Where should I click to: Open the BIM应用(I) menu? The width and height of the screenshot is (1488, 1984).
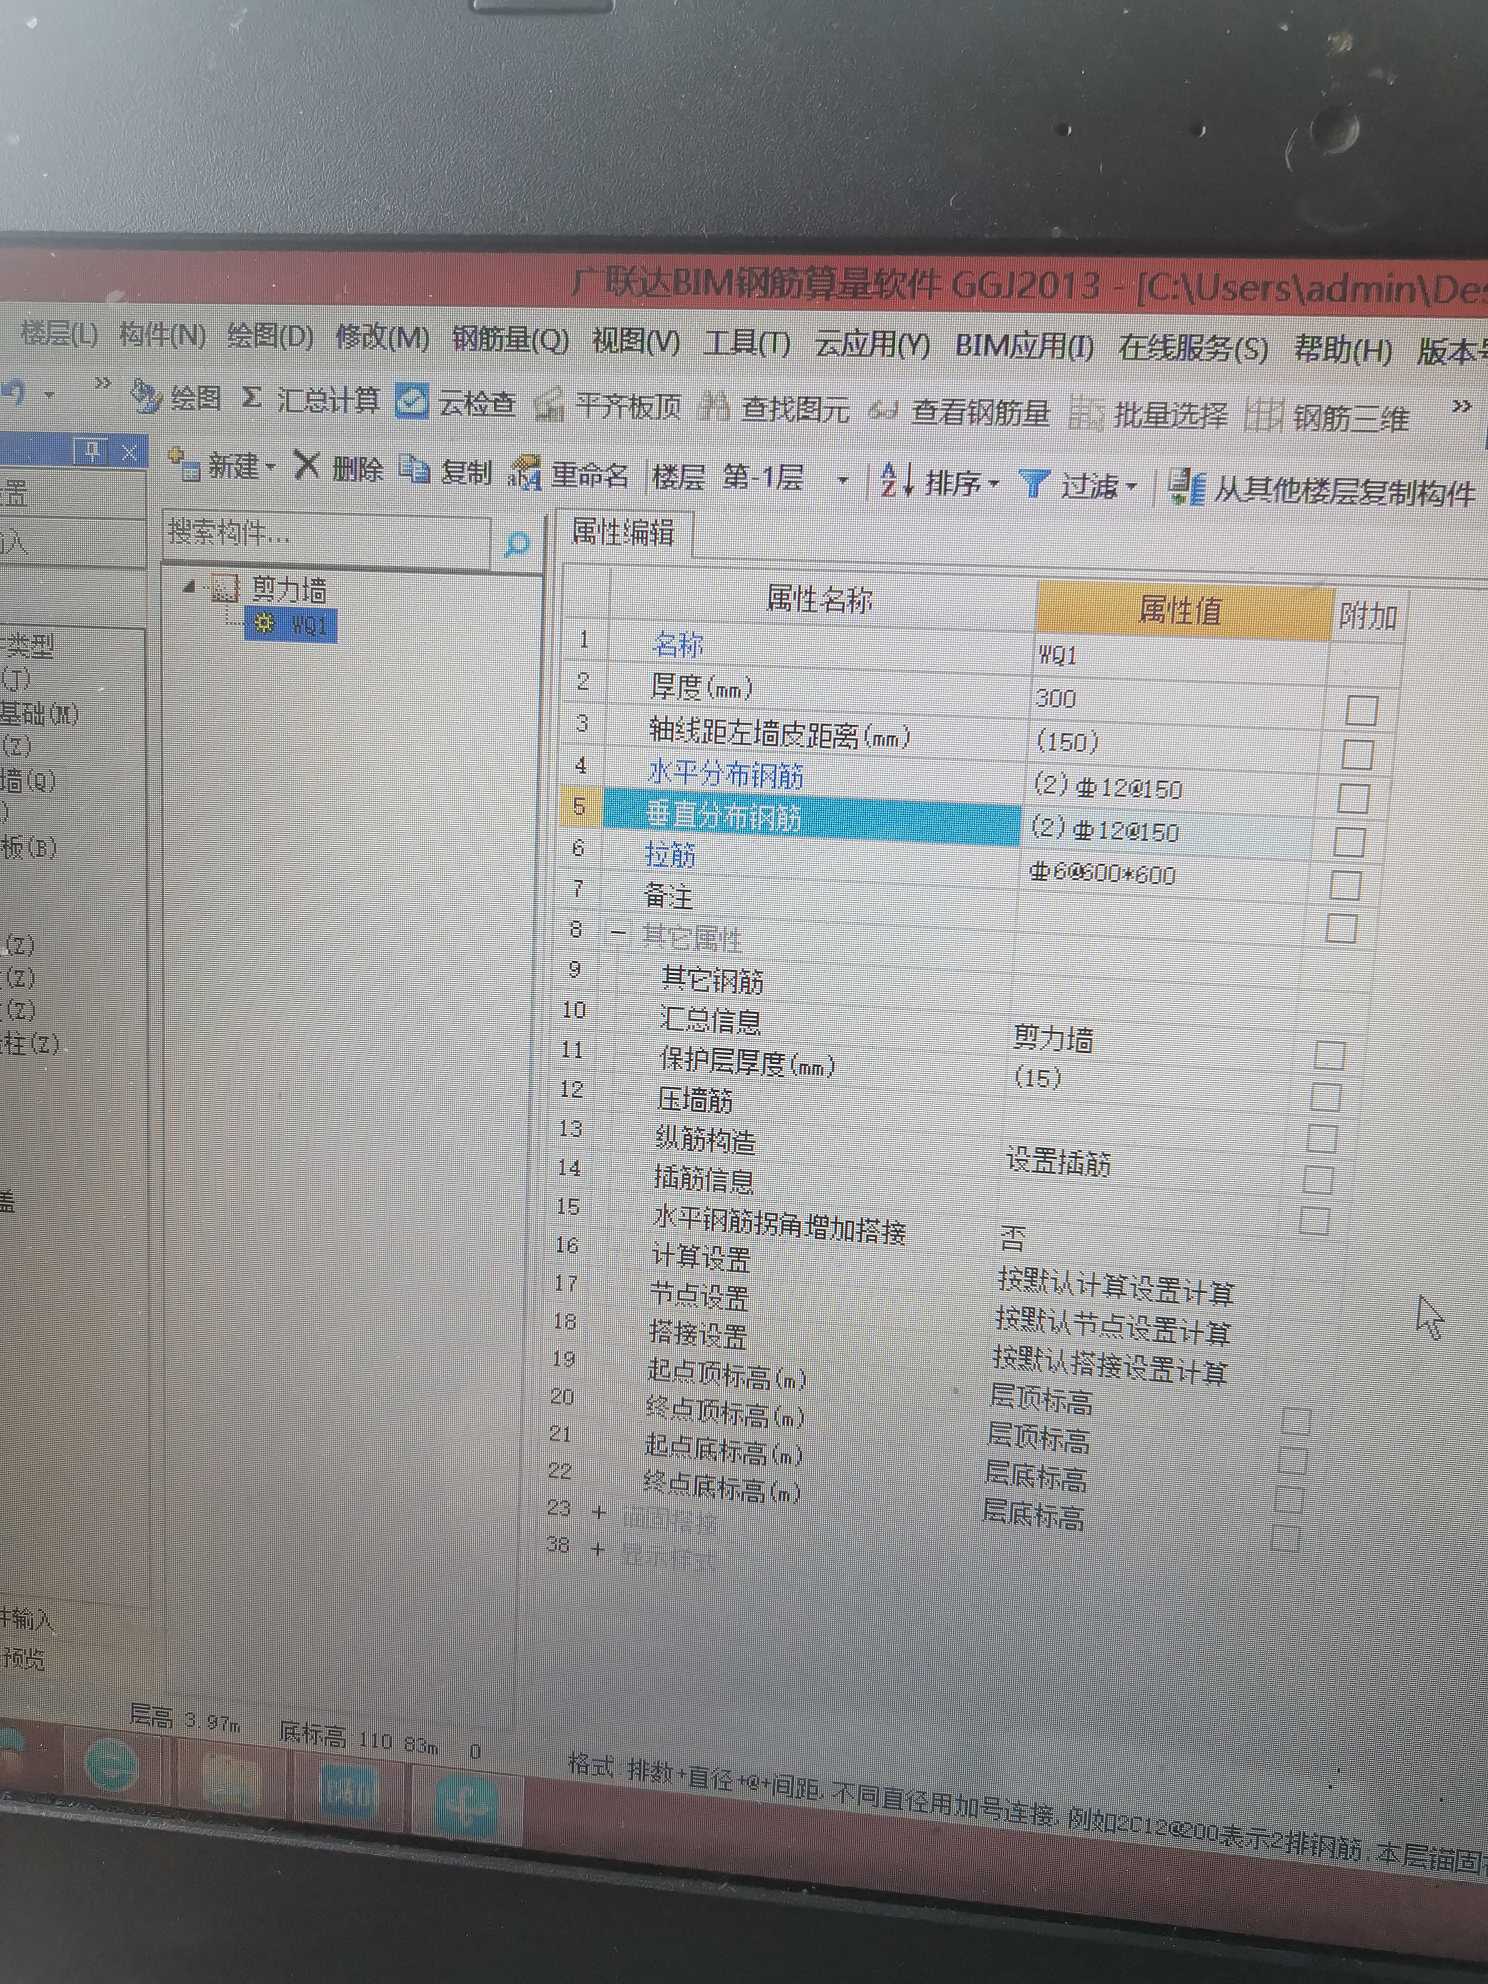1024,346
